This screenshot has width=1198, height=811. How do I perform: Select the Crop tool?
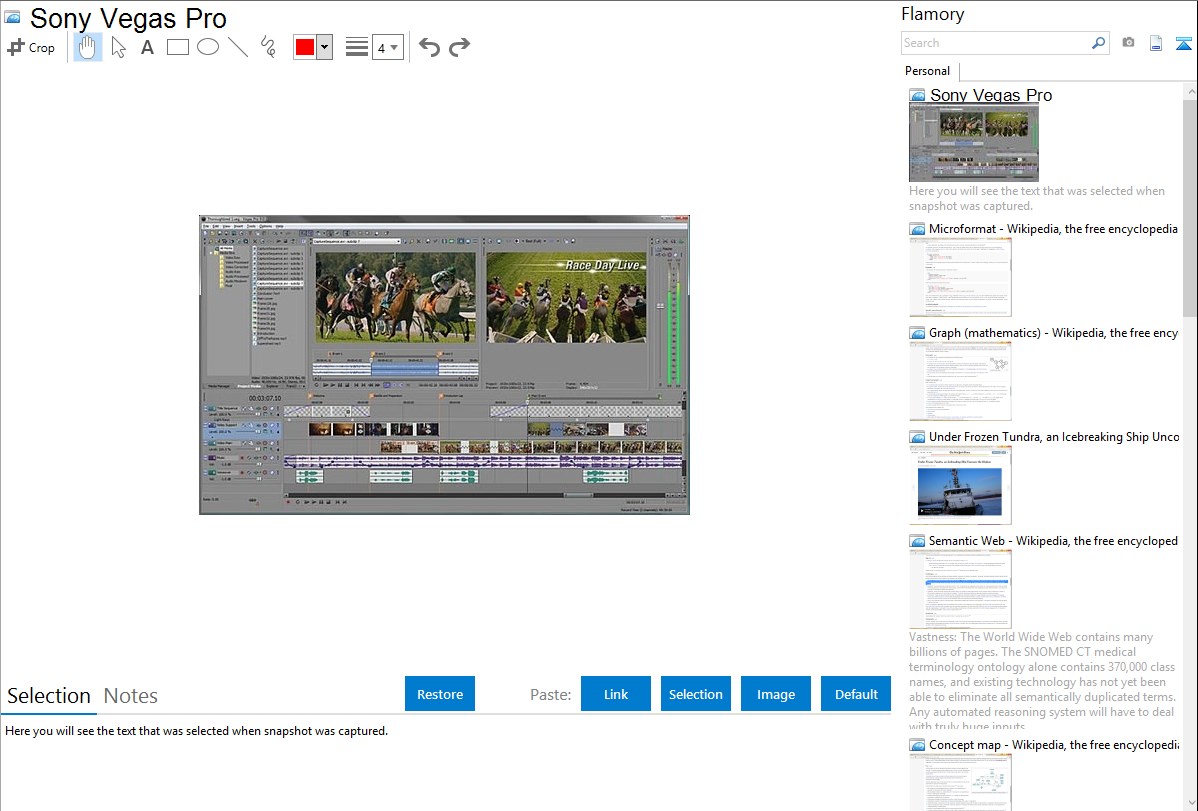31,47
